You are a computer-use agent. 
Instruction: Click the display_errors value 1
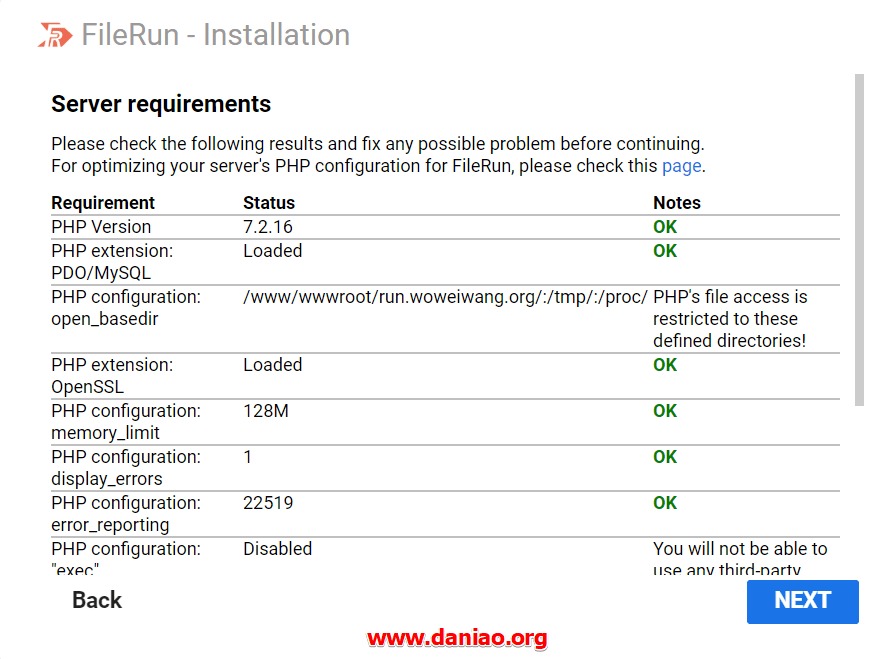pyautogui.click(x=247, y=457)
